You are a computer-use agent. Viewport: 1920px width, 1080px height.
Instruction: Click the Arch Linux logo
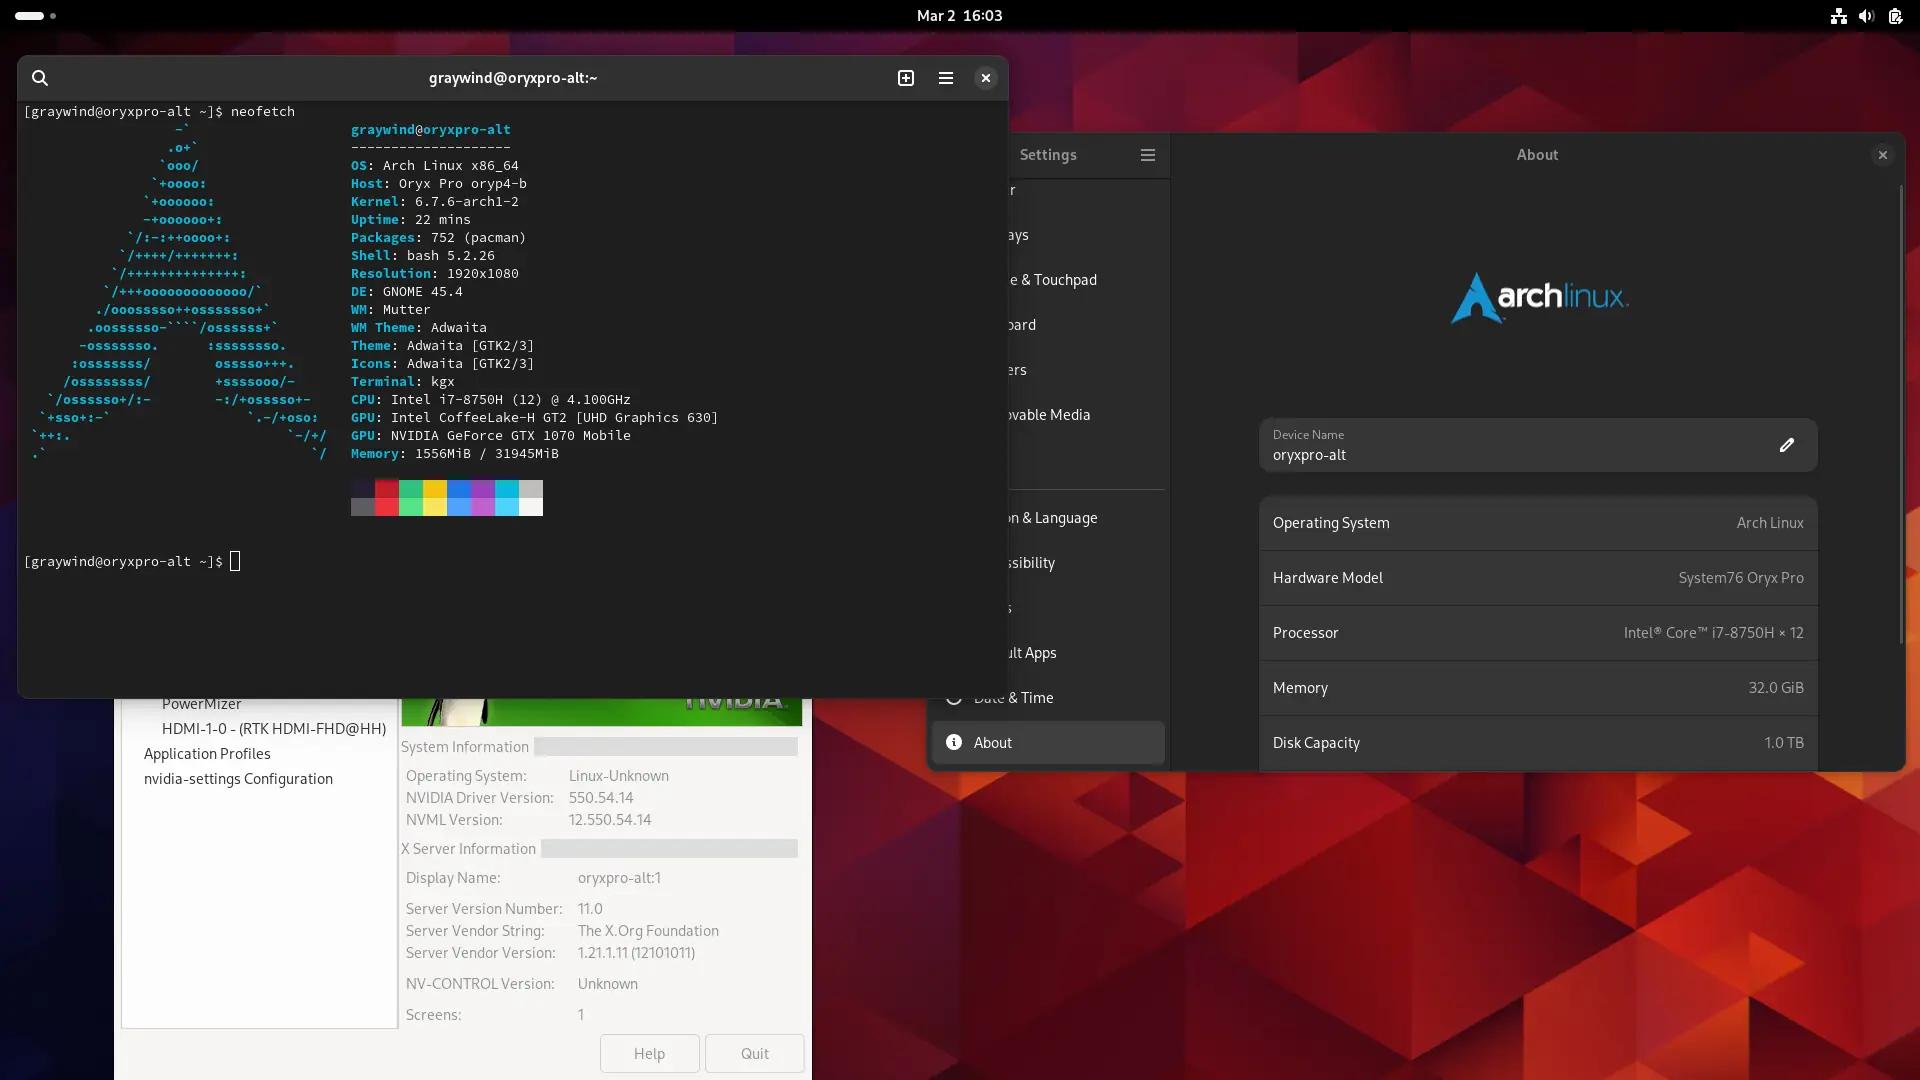[x=1538, y=297]
